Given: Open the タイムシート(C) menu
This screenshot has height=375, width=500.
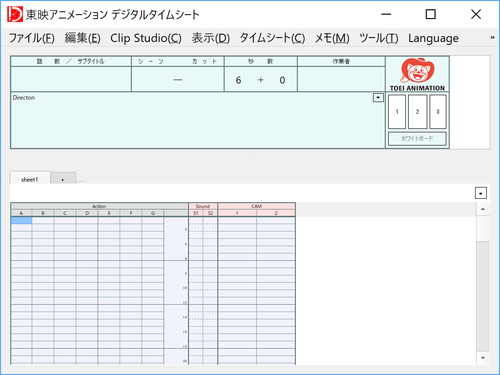Looking at the screenshot, I should point(272,38).
